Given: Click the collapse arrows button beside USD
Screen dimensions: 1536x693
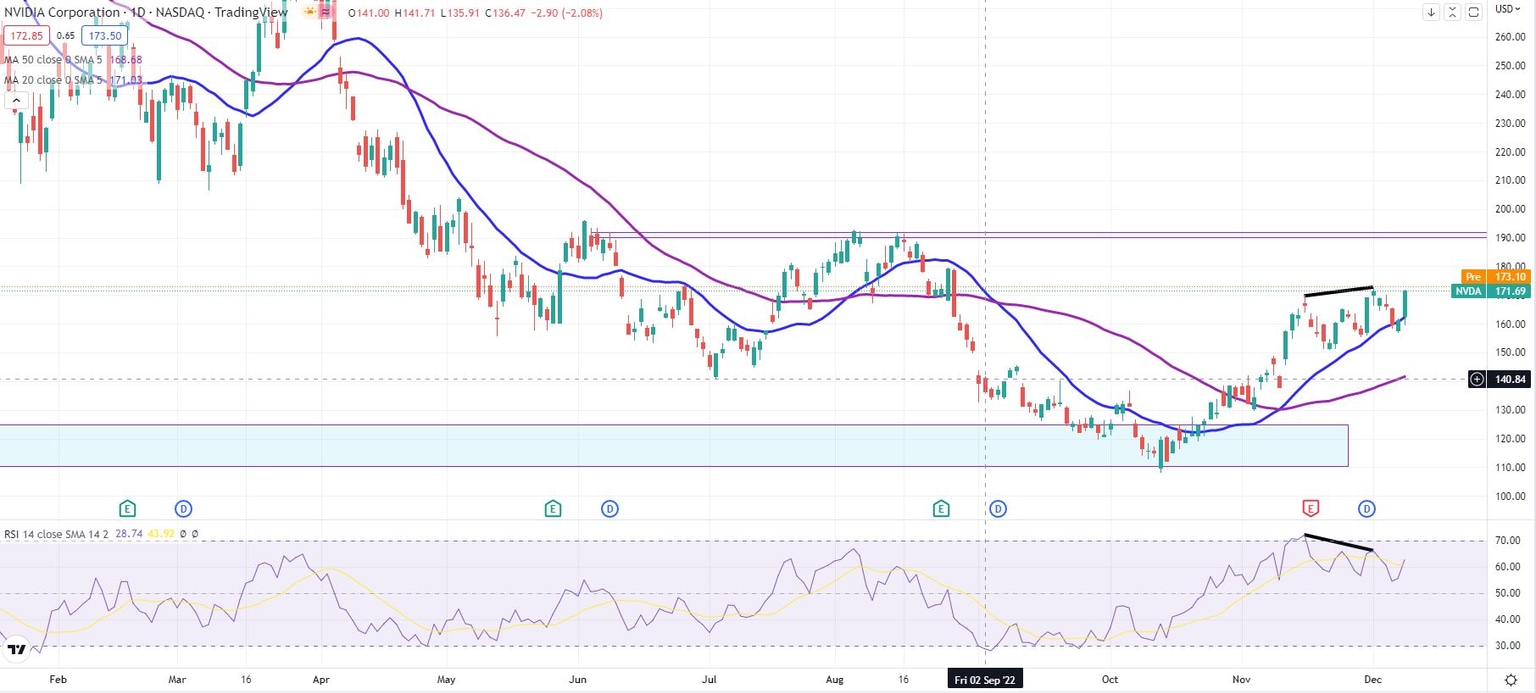Looking at the screenshot, I should tap(1453, 12).
